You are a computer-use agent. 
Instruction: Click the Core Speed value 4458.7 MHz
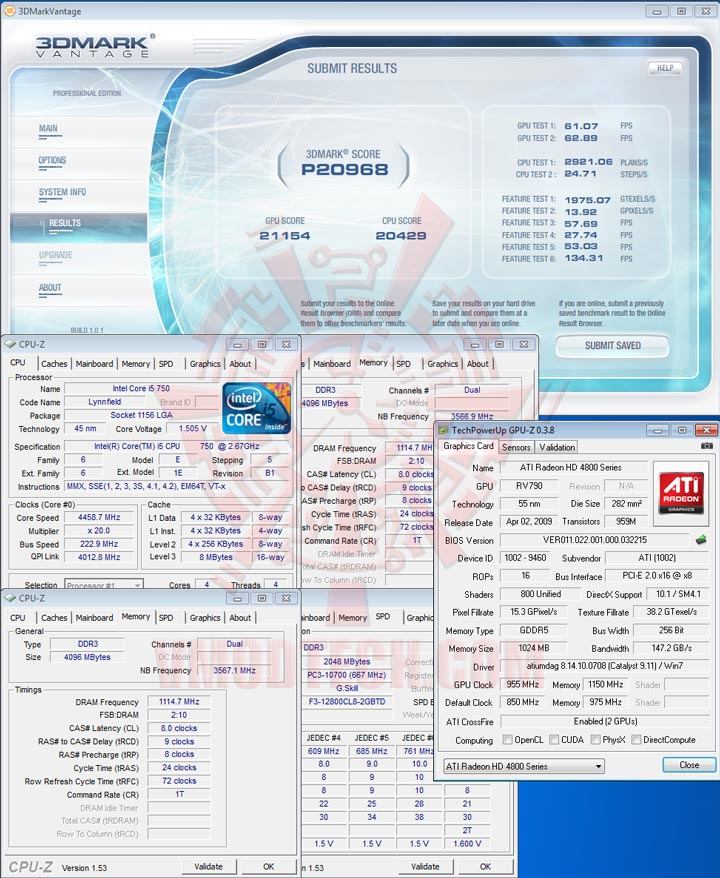(99, 517)
